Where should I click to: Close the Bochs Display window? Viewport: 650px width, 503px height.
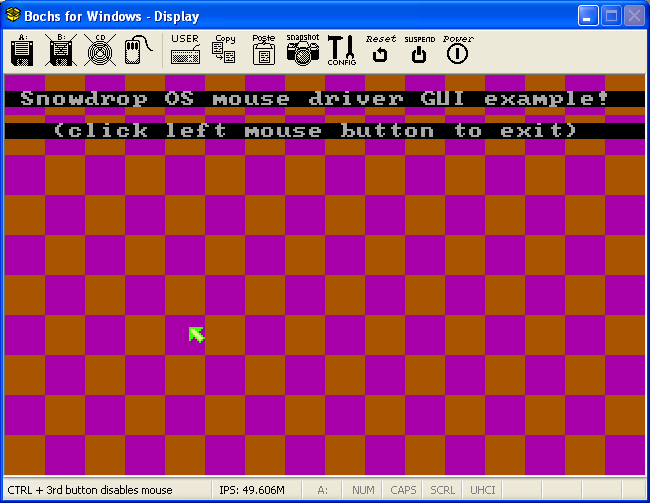point(634,16)
